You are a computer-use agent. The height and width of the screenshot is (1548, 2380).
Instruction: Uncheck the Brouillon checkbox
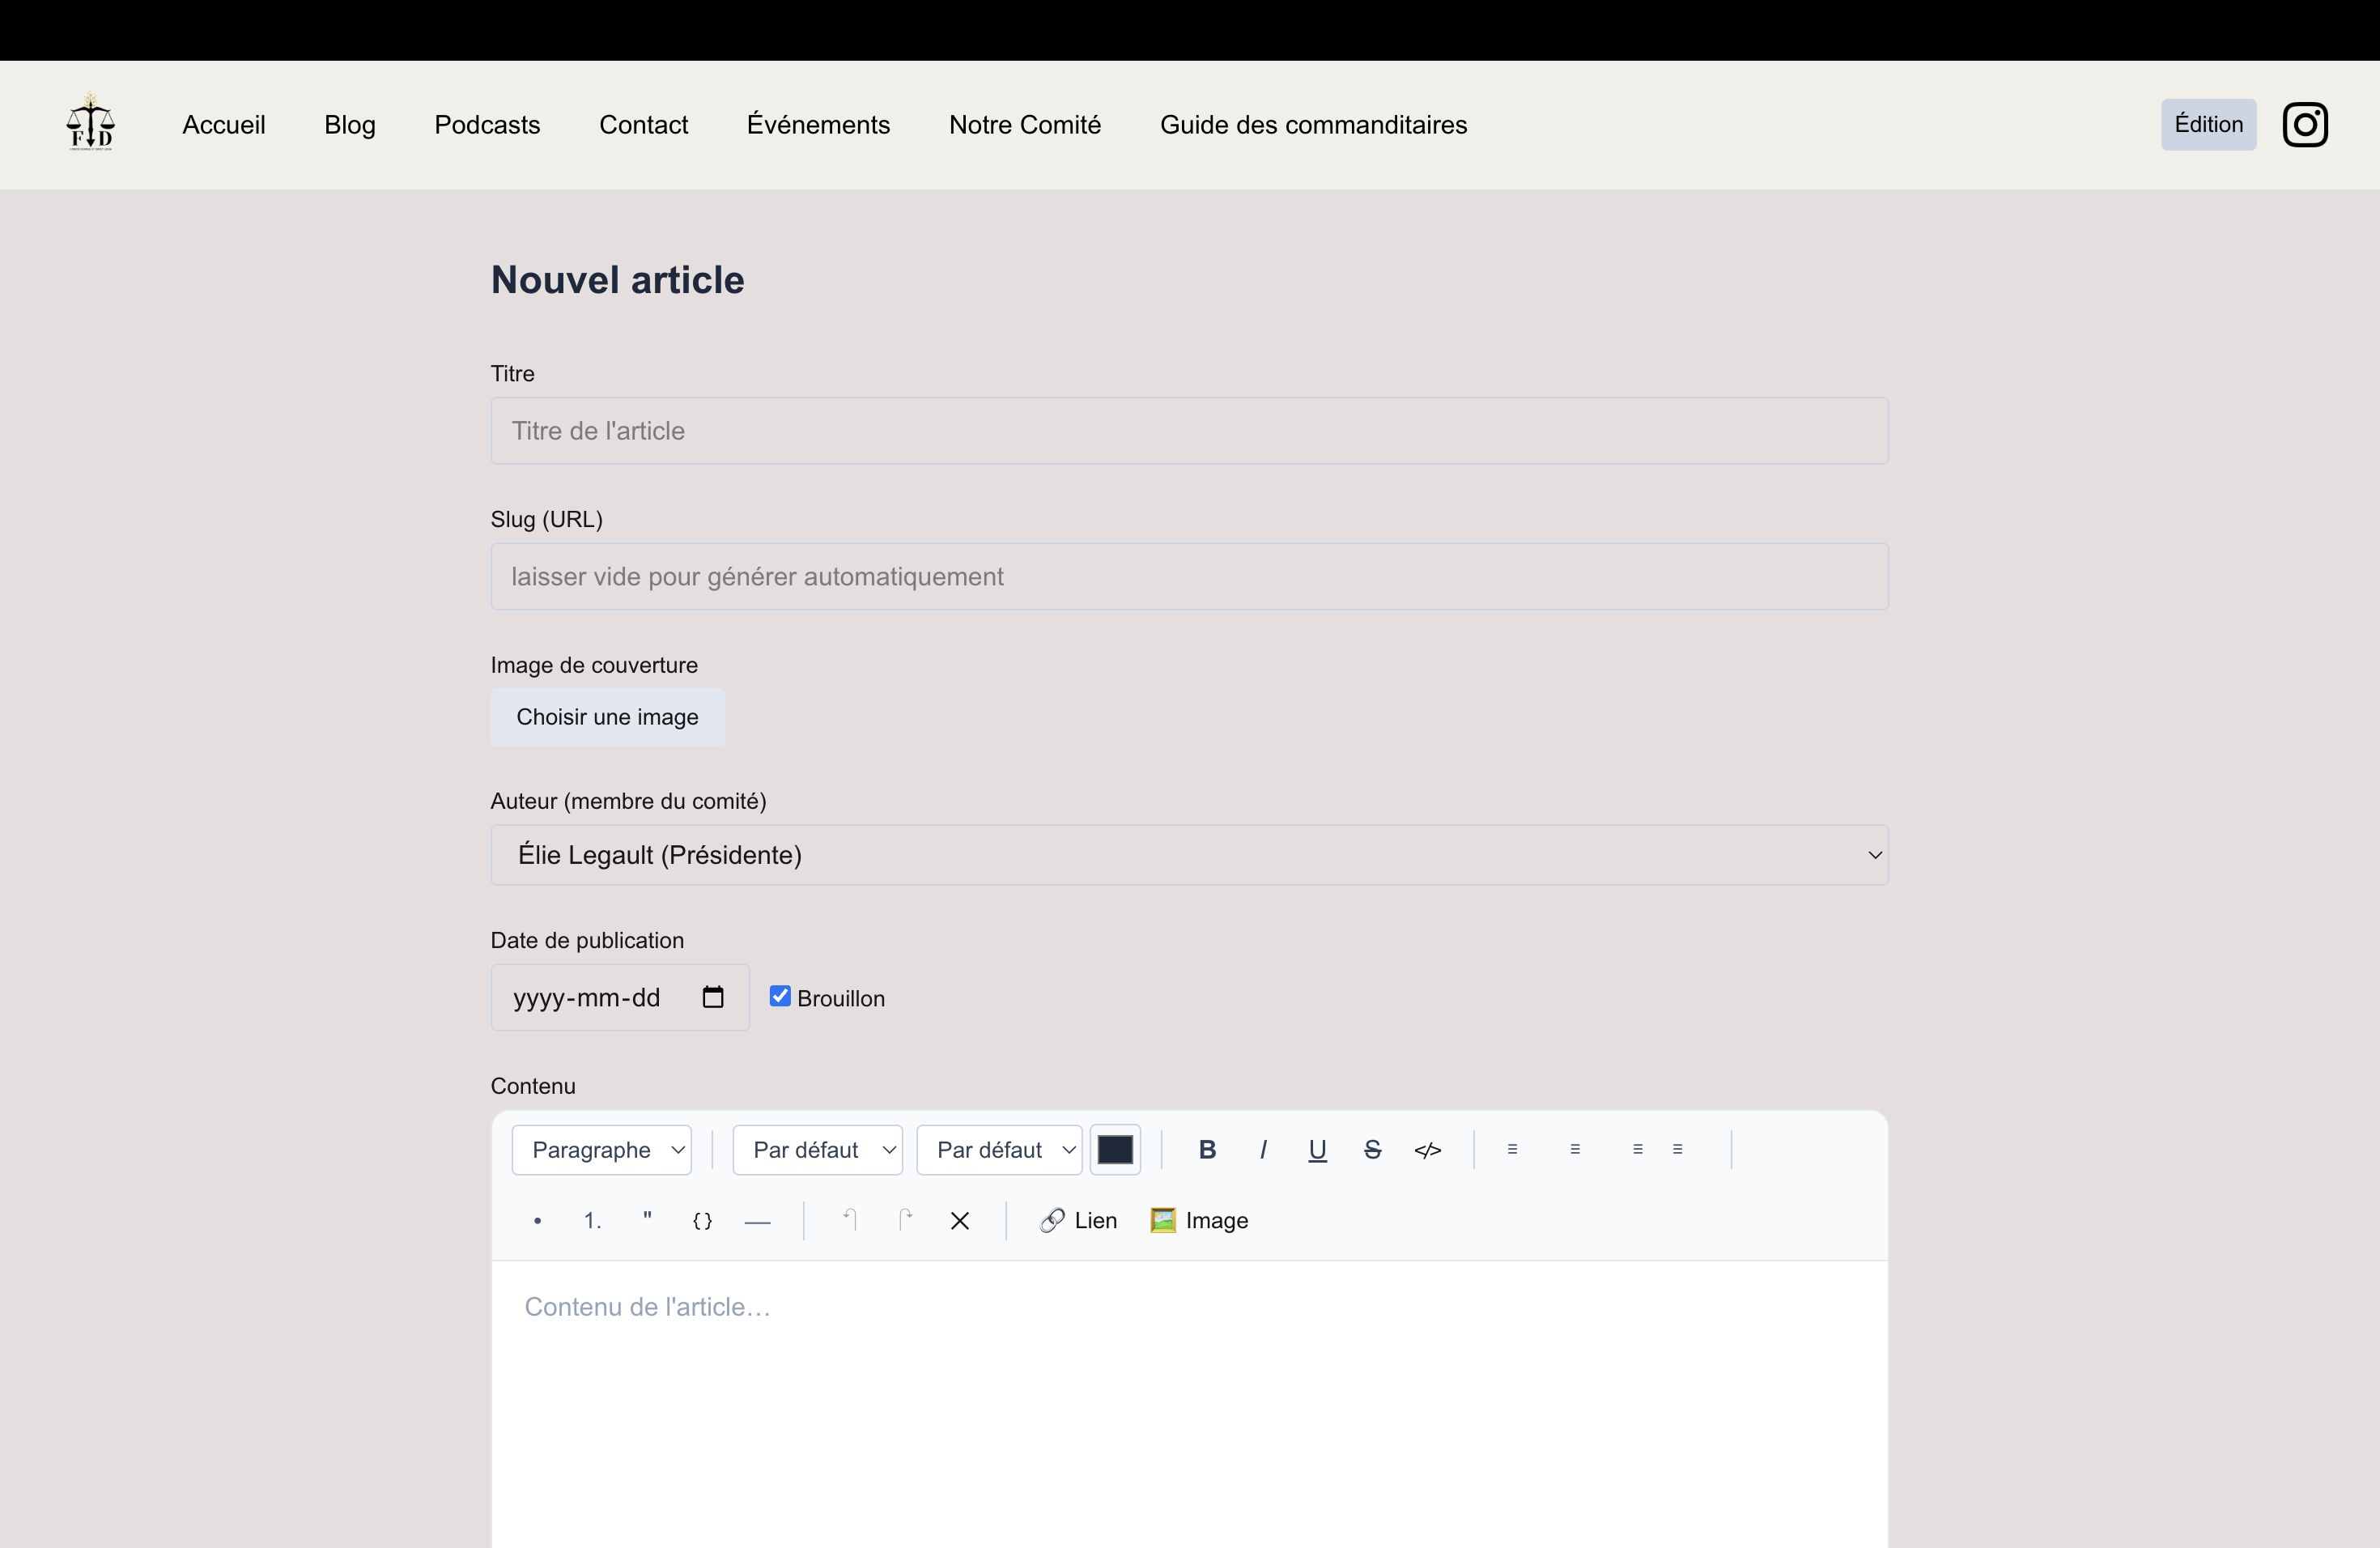click(780, 996)
